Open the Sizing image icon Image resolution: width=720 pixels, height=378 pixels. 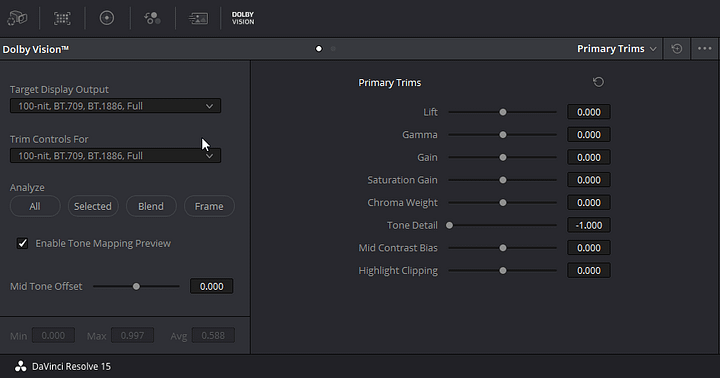point(198,18)
